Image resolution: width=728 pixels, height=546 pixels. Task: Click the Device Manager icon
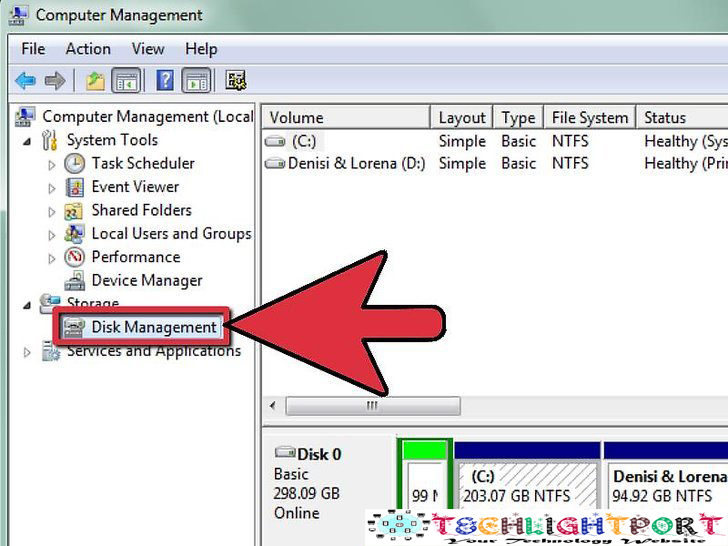[74, 280]
